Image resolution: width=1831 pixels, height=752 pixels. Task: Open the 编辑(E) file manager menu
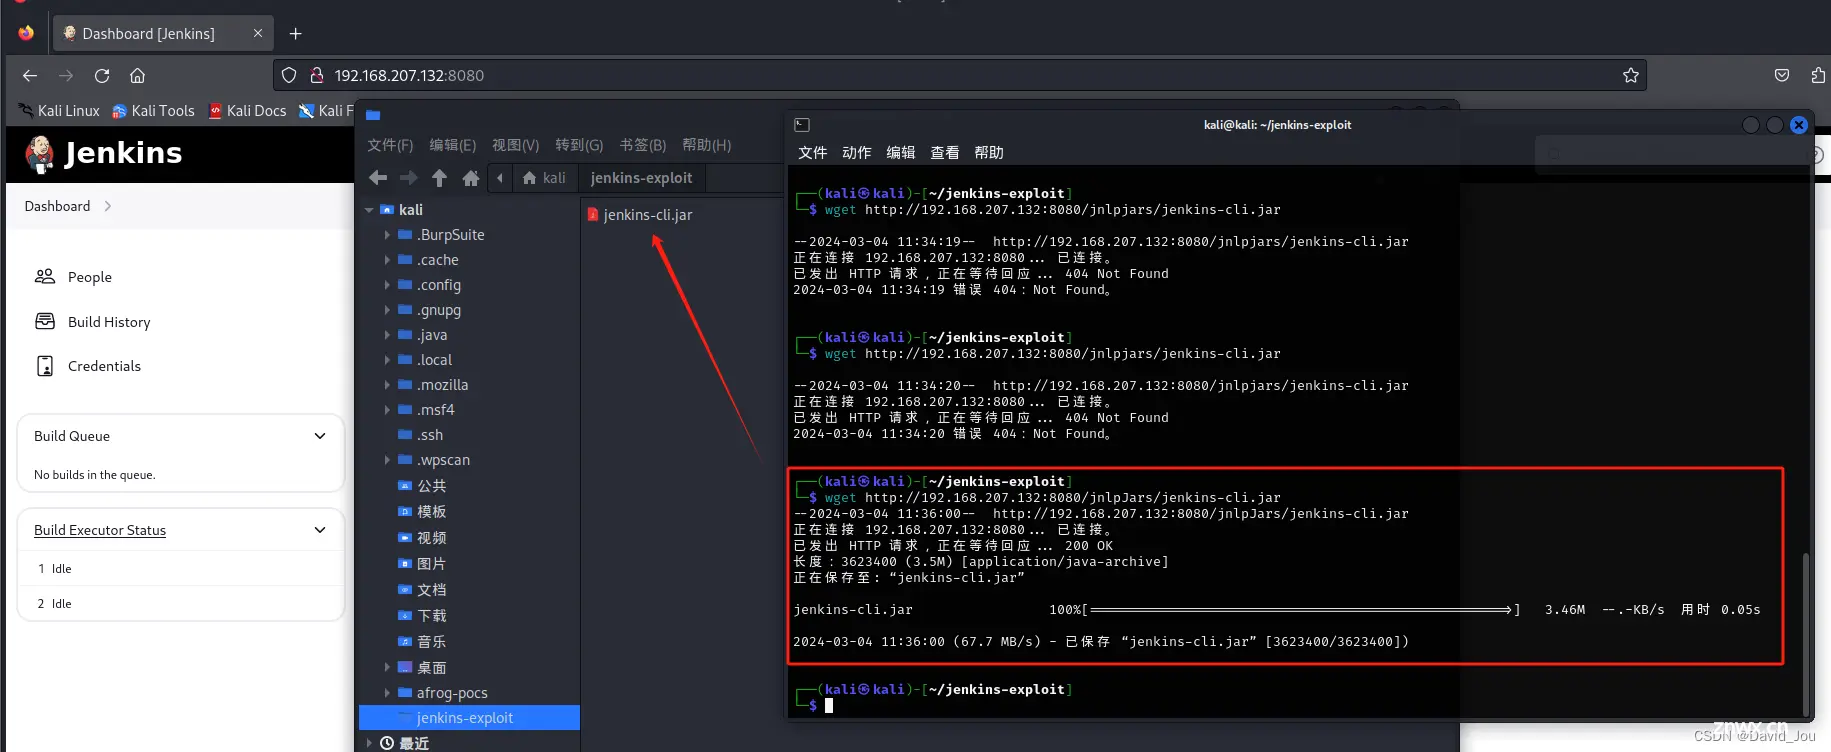click(453, 145)
